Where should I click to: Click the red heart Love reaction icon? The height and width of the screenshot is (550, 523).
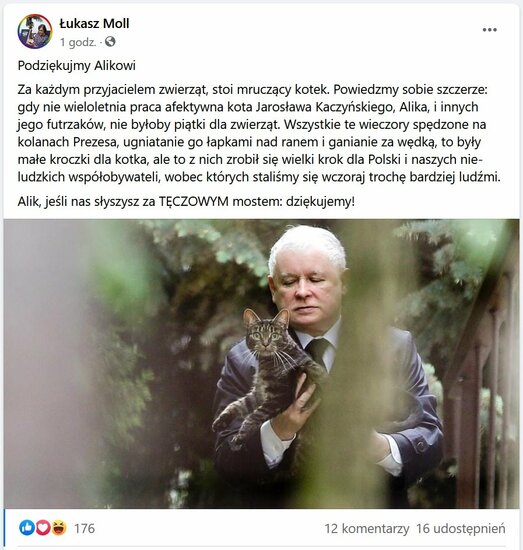coord(43,528)
